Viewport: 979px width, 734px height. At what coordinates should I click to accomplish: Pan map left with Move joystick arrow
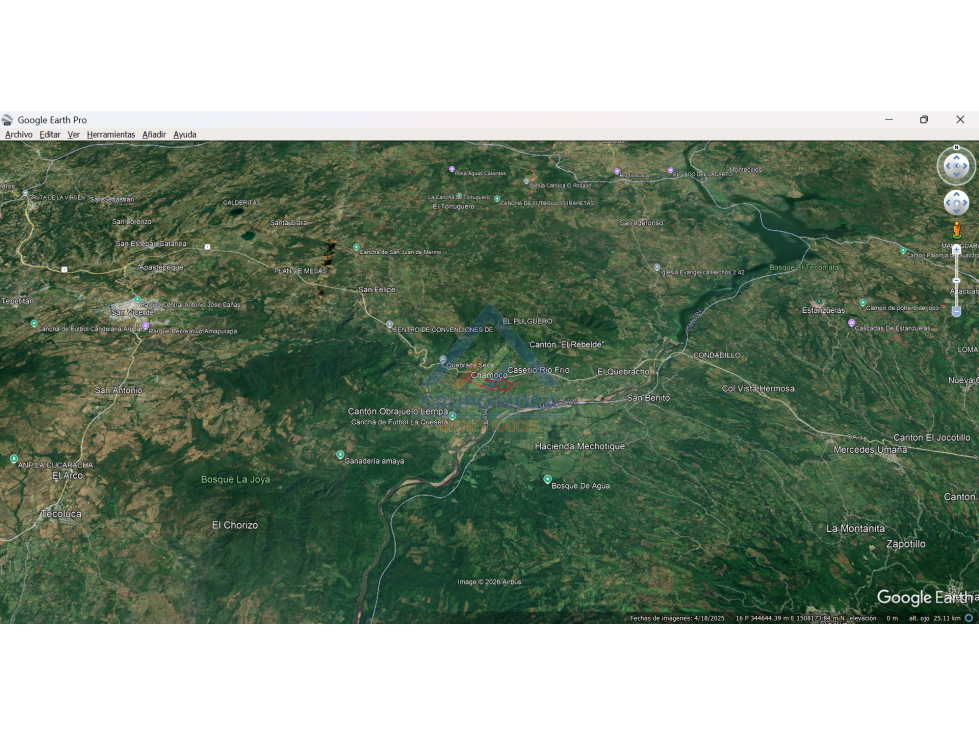(948, 203)
